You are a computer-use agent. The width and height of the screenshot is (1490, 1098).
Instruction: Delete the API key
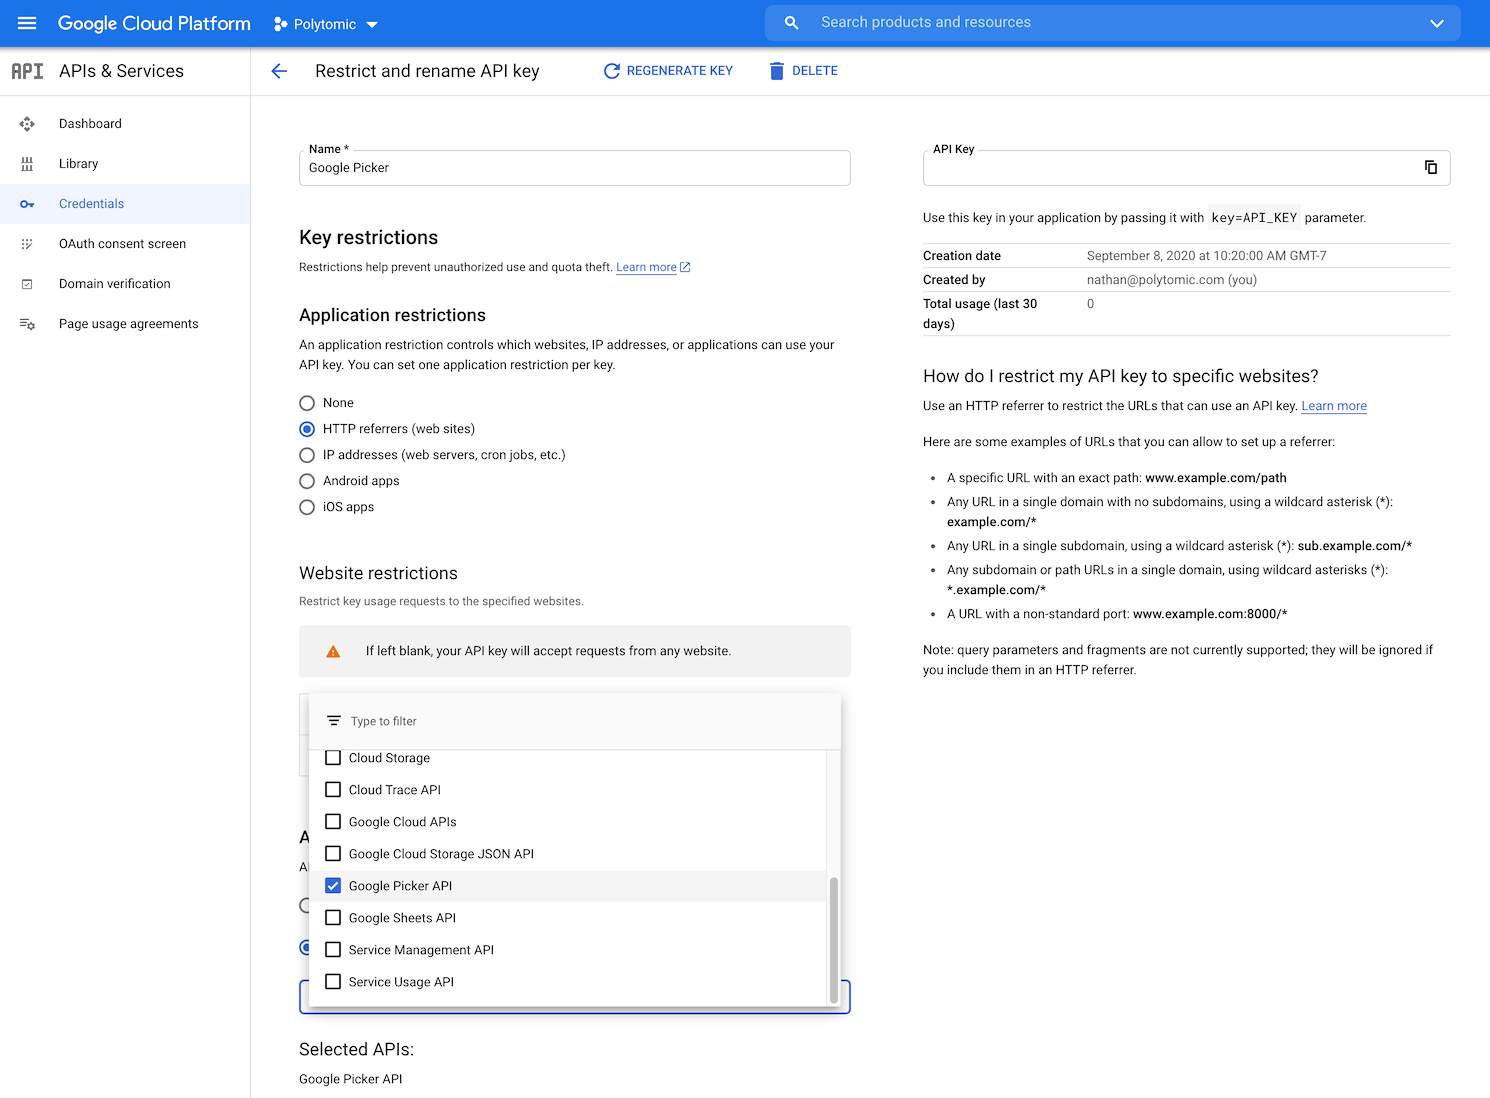803,71
